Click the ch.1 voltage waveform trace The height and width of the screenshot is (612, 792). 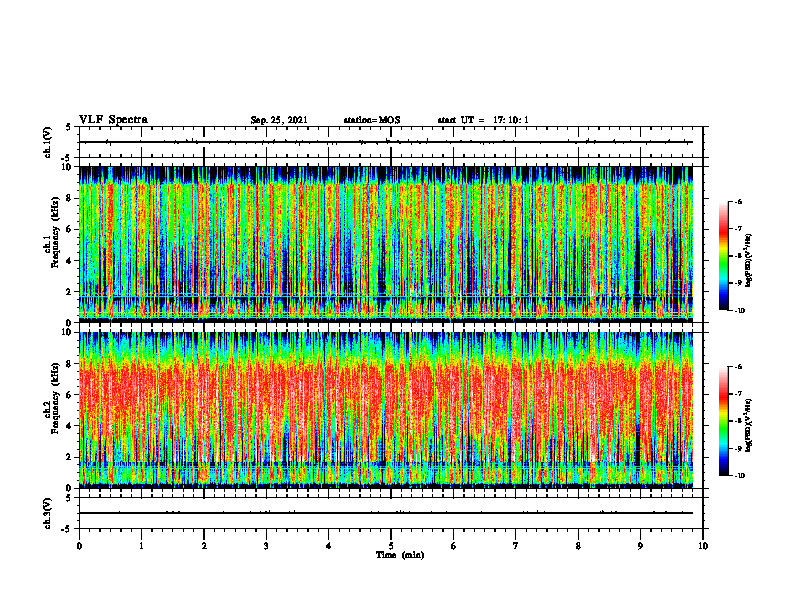point(386,142)
